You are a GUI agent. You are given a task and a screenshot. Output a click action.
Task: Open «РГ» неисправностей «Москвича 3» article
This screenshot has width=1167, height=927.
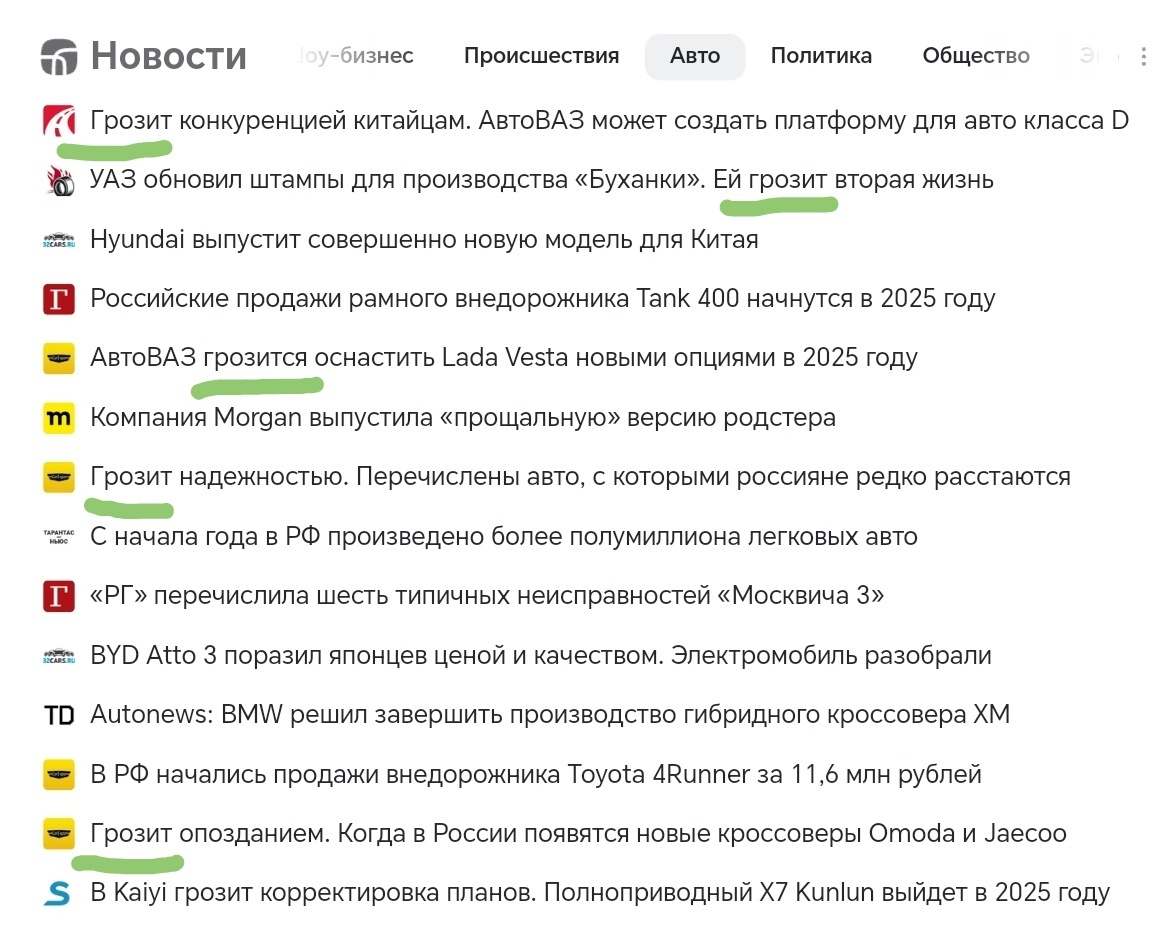pyautogui.click(x=487, y=596)
